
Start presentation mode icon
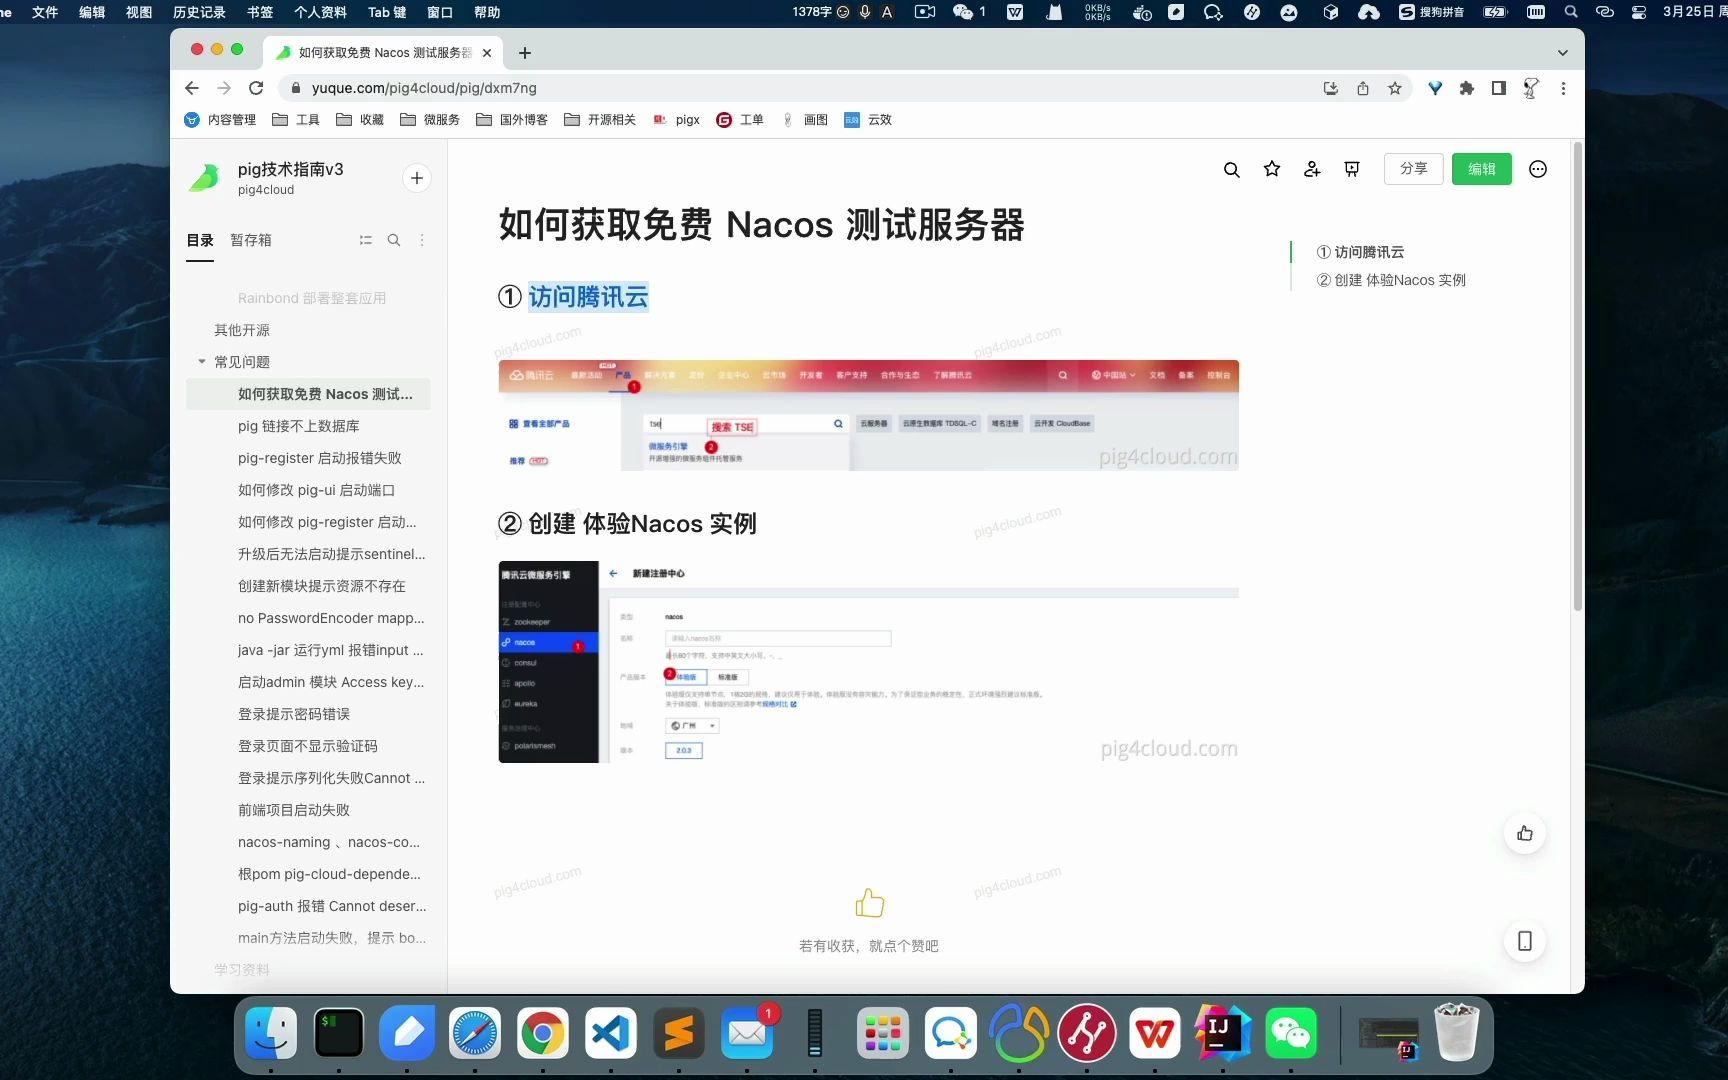[1352, 169]
